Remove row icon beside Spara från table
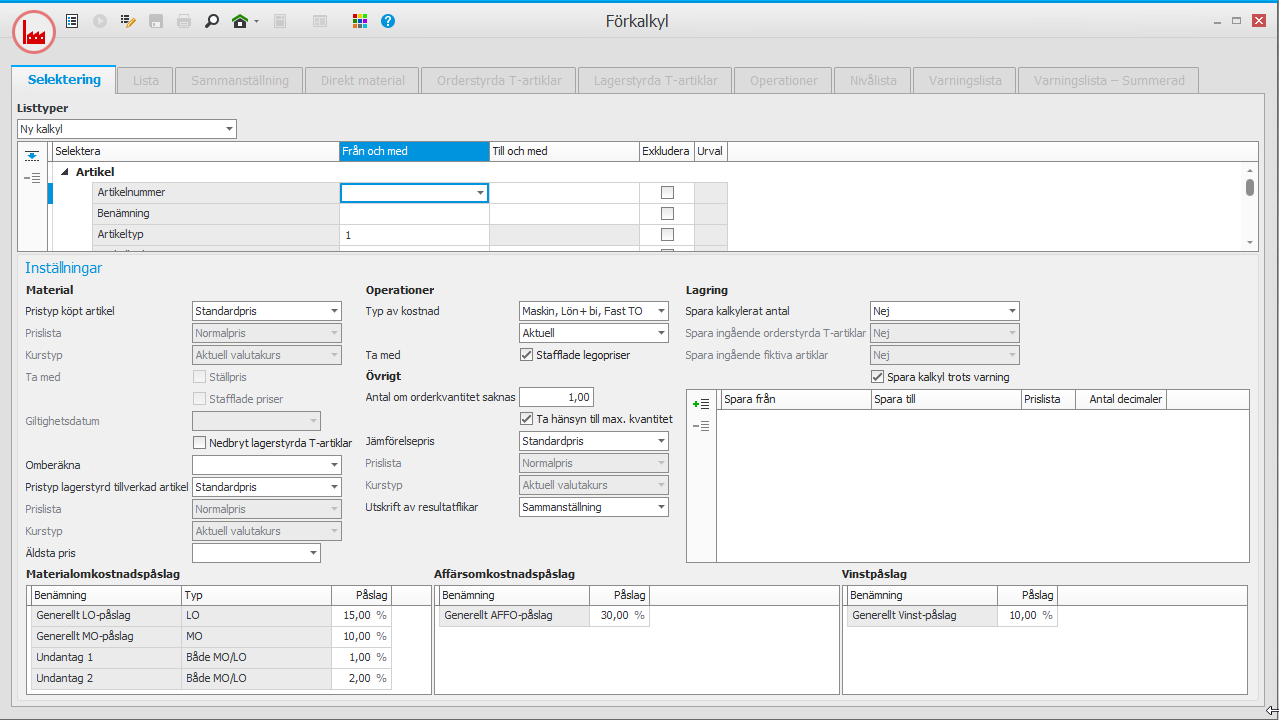The width and height of the screenshot is (1279, 720). [x=701, y=426]
